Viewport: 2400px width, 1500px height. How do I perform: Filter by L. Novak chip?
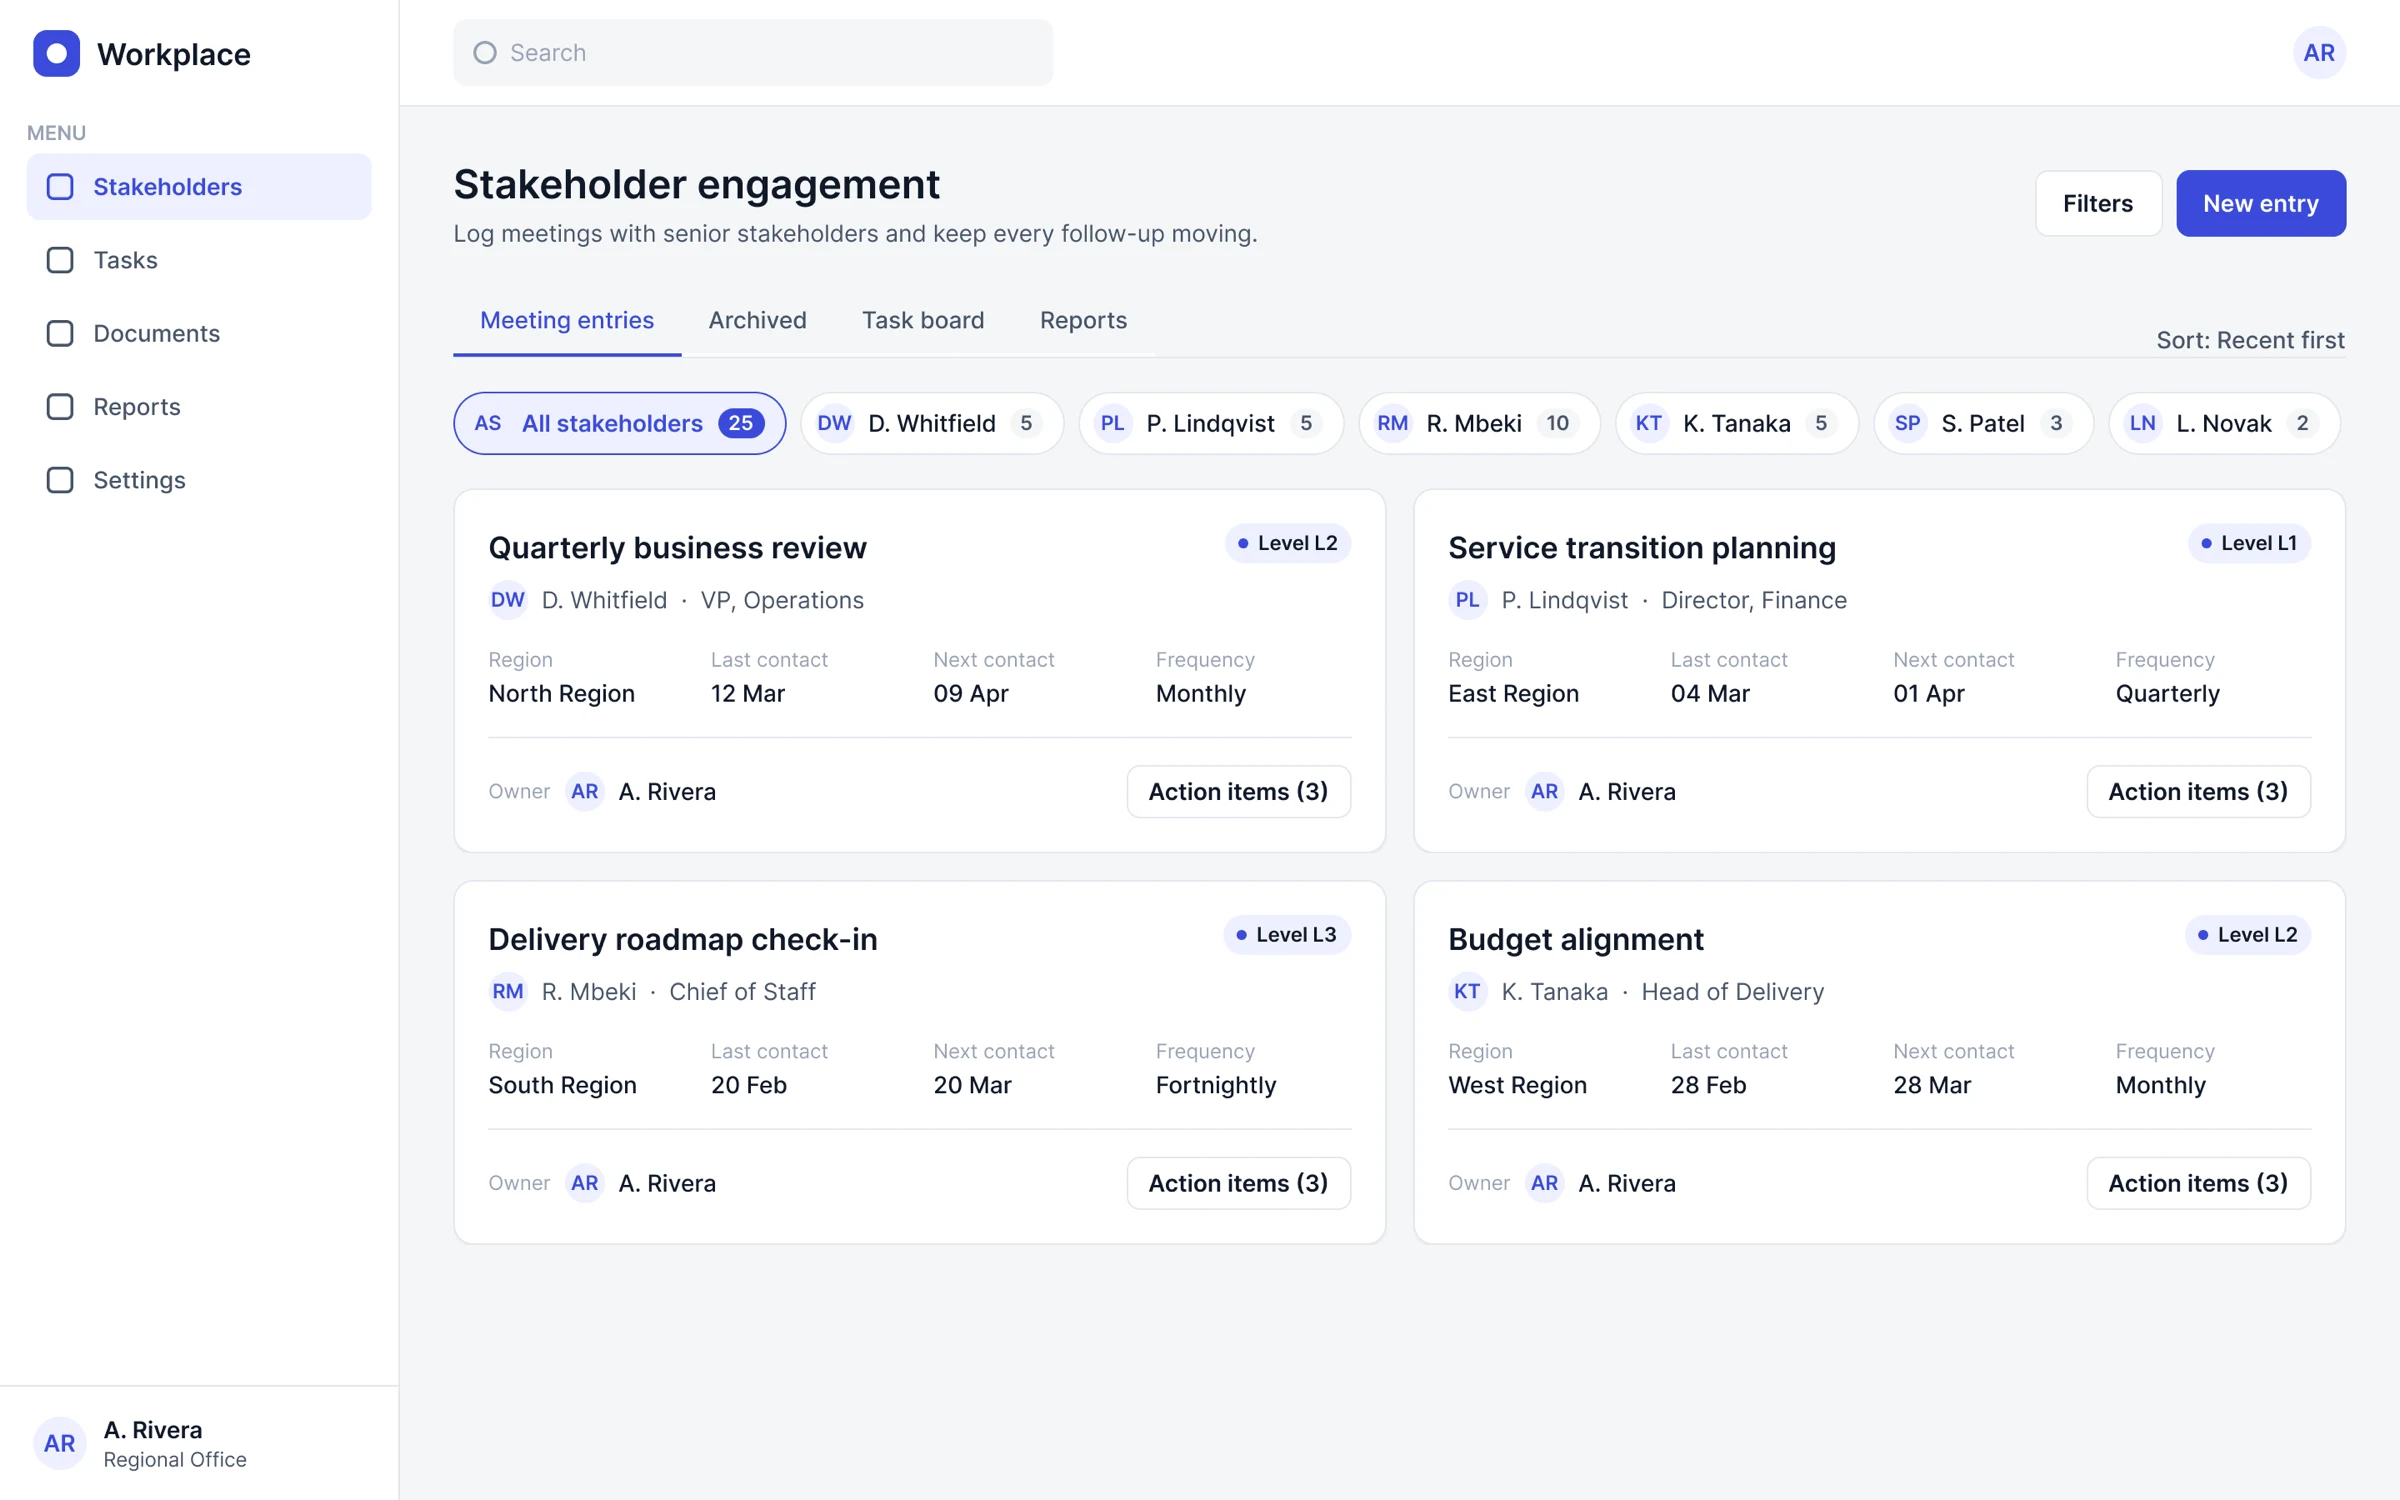(x=2224, y=423)
